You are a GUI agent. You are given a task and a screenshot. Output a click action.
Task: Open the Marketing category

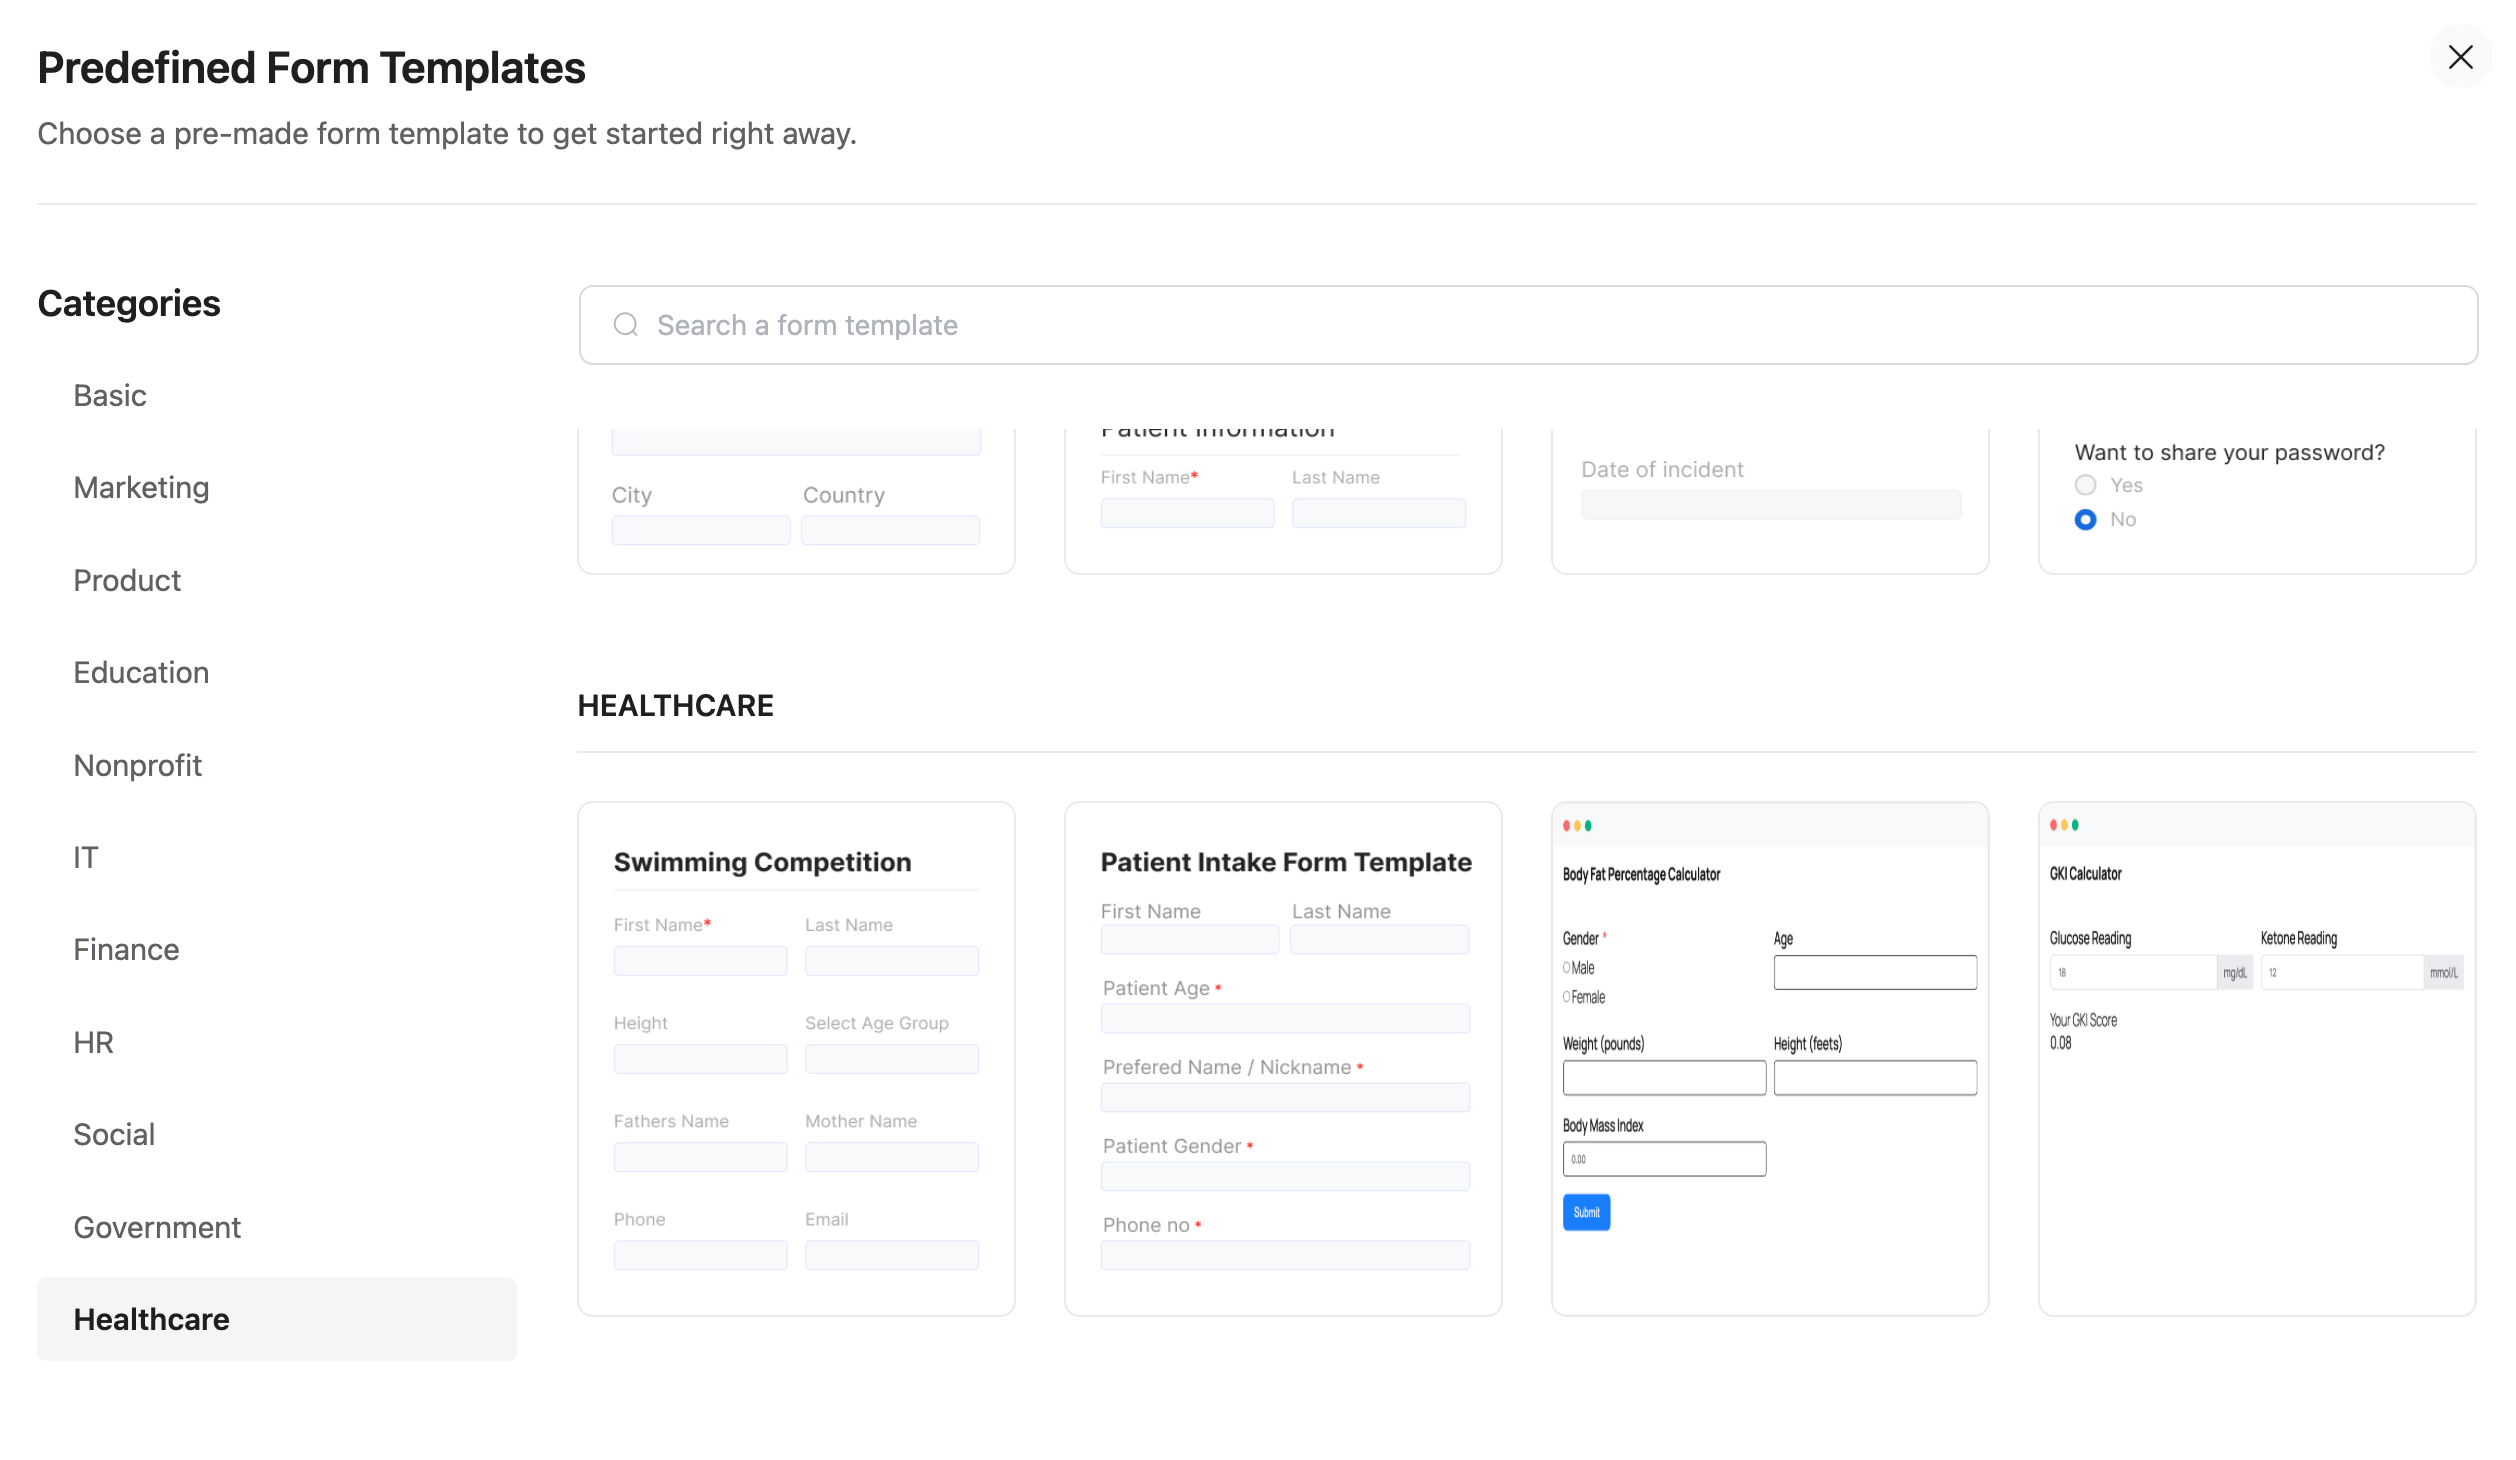point(140,487)
